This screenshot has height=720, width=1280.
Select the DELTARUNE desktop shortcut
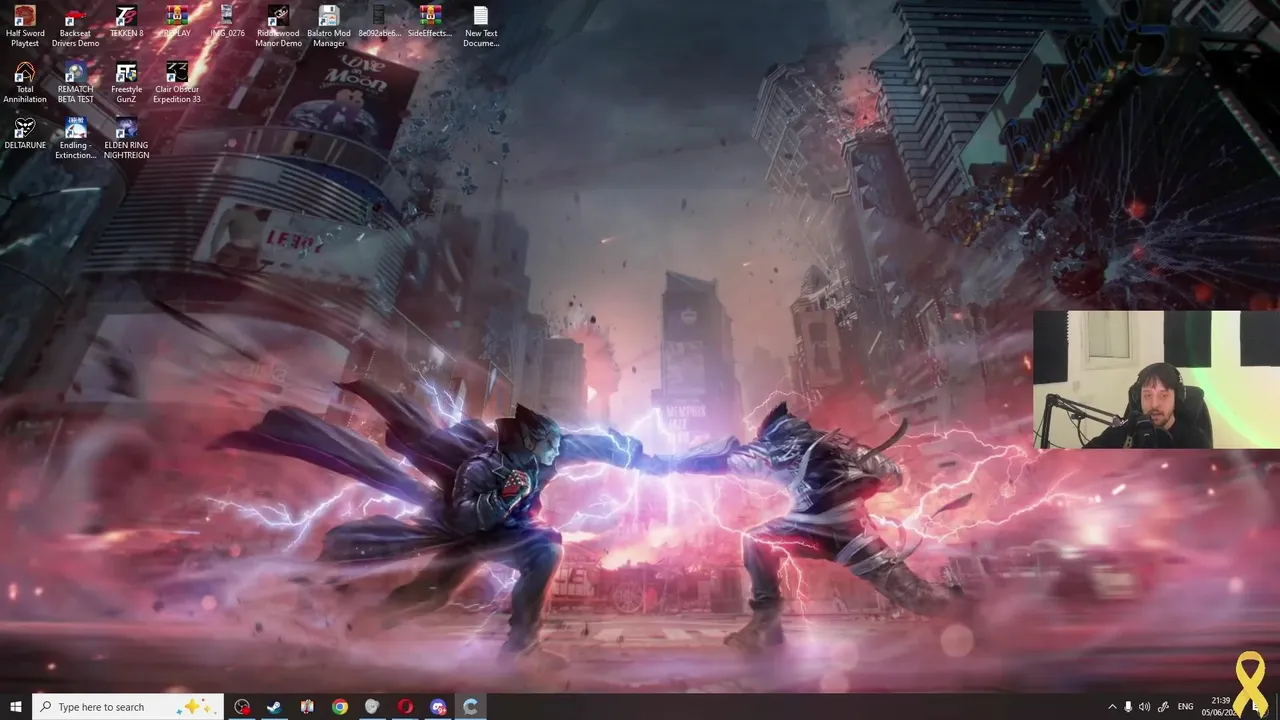(x=25, y=134)
